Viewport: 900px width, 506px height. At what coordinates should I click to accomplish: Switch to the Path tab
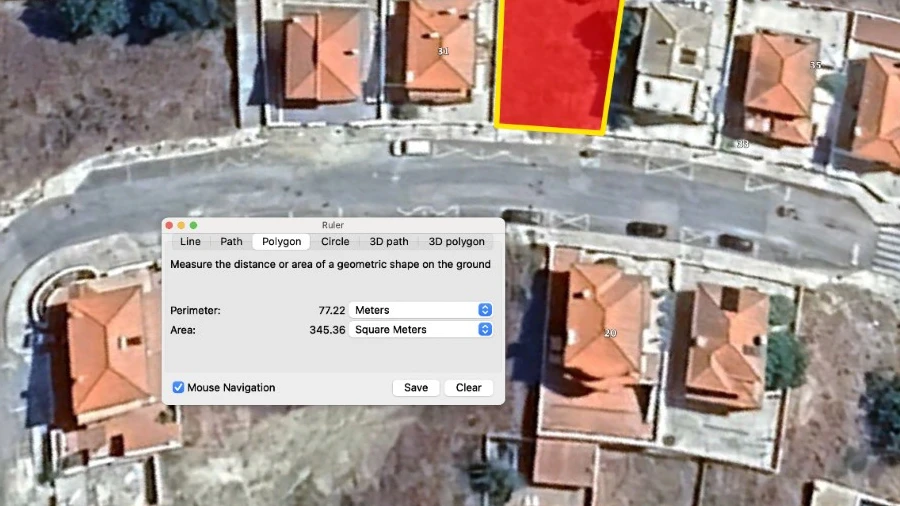231,242
